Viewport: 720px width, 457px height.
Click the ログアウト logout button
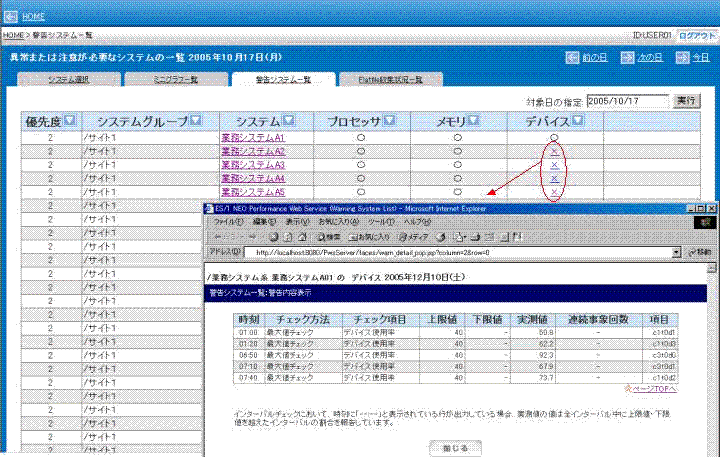(x=697, y=35)
